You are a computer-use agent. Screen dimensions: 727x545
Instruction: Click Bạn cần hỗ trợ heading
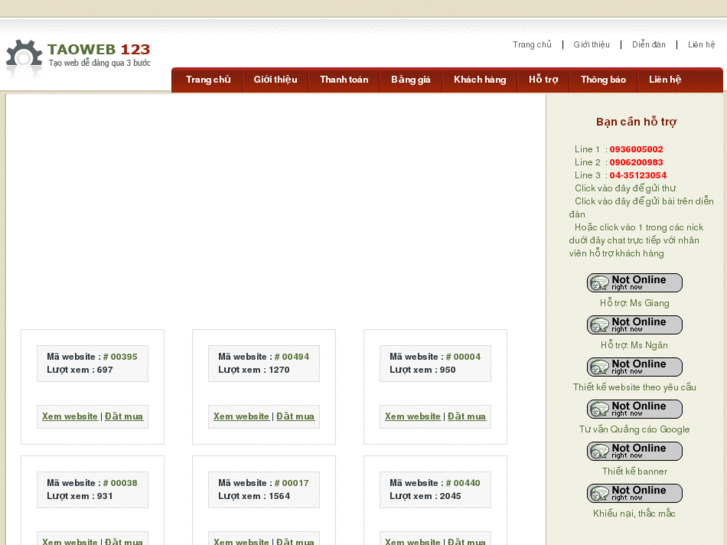[636, 122]
